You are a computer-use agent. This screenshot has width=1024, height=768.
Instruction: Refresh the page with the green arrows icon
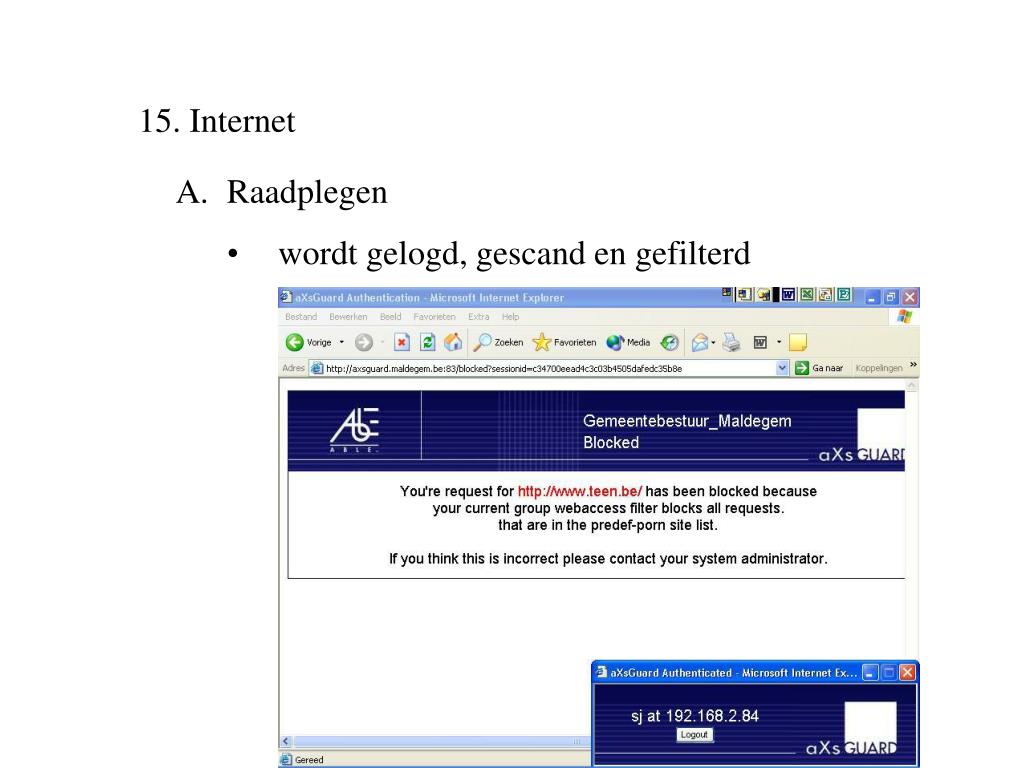pyautogui.click(x=427, y=342)
